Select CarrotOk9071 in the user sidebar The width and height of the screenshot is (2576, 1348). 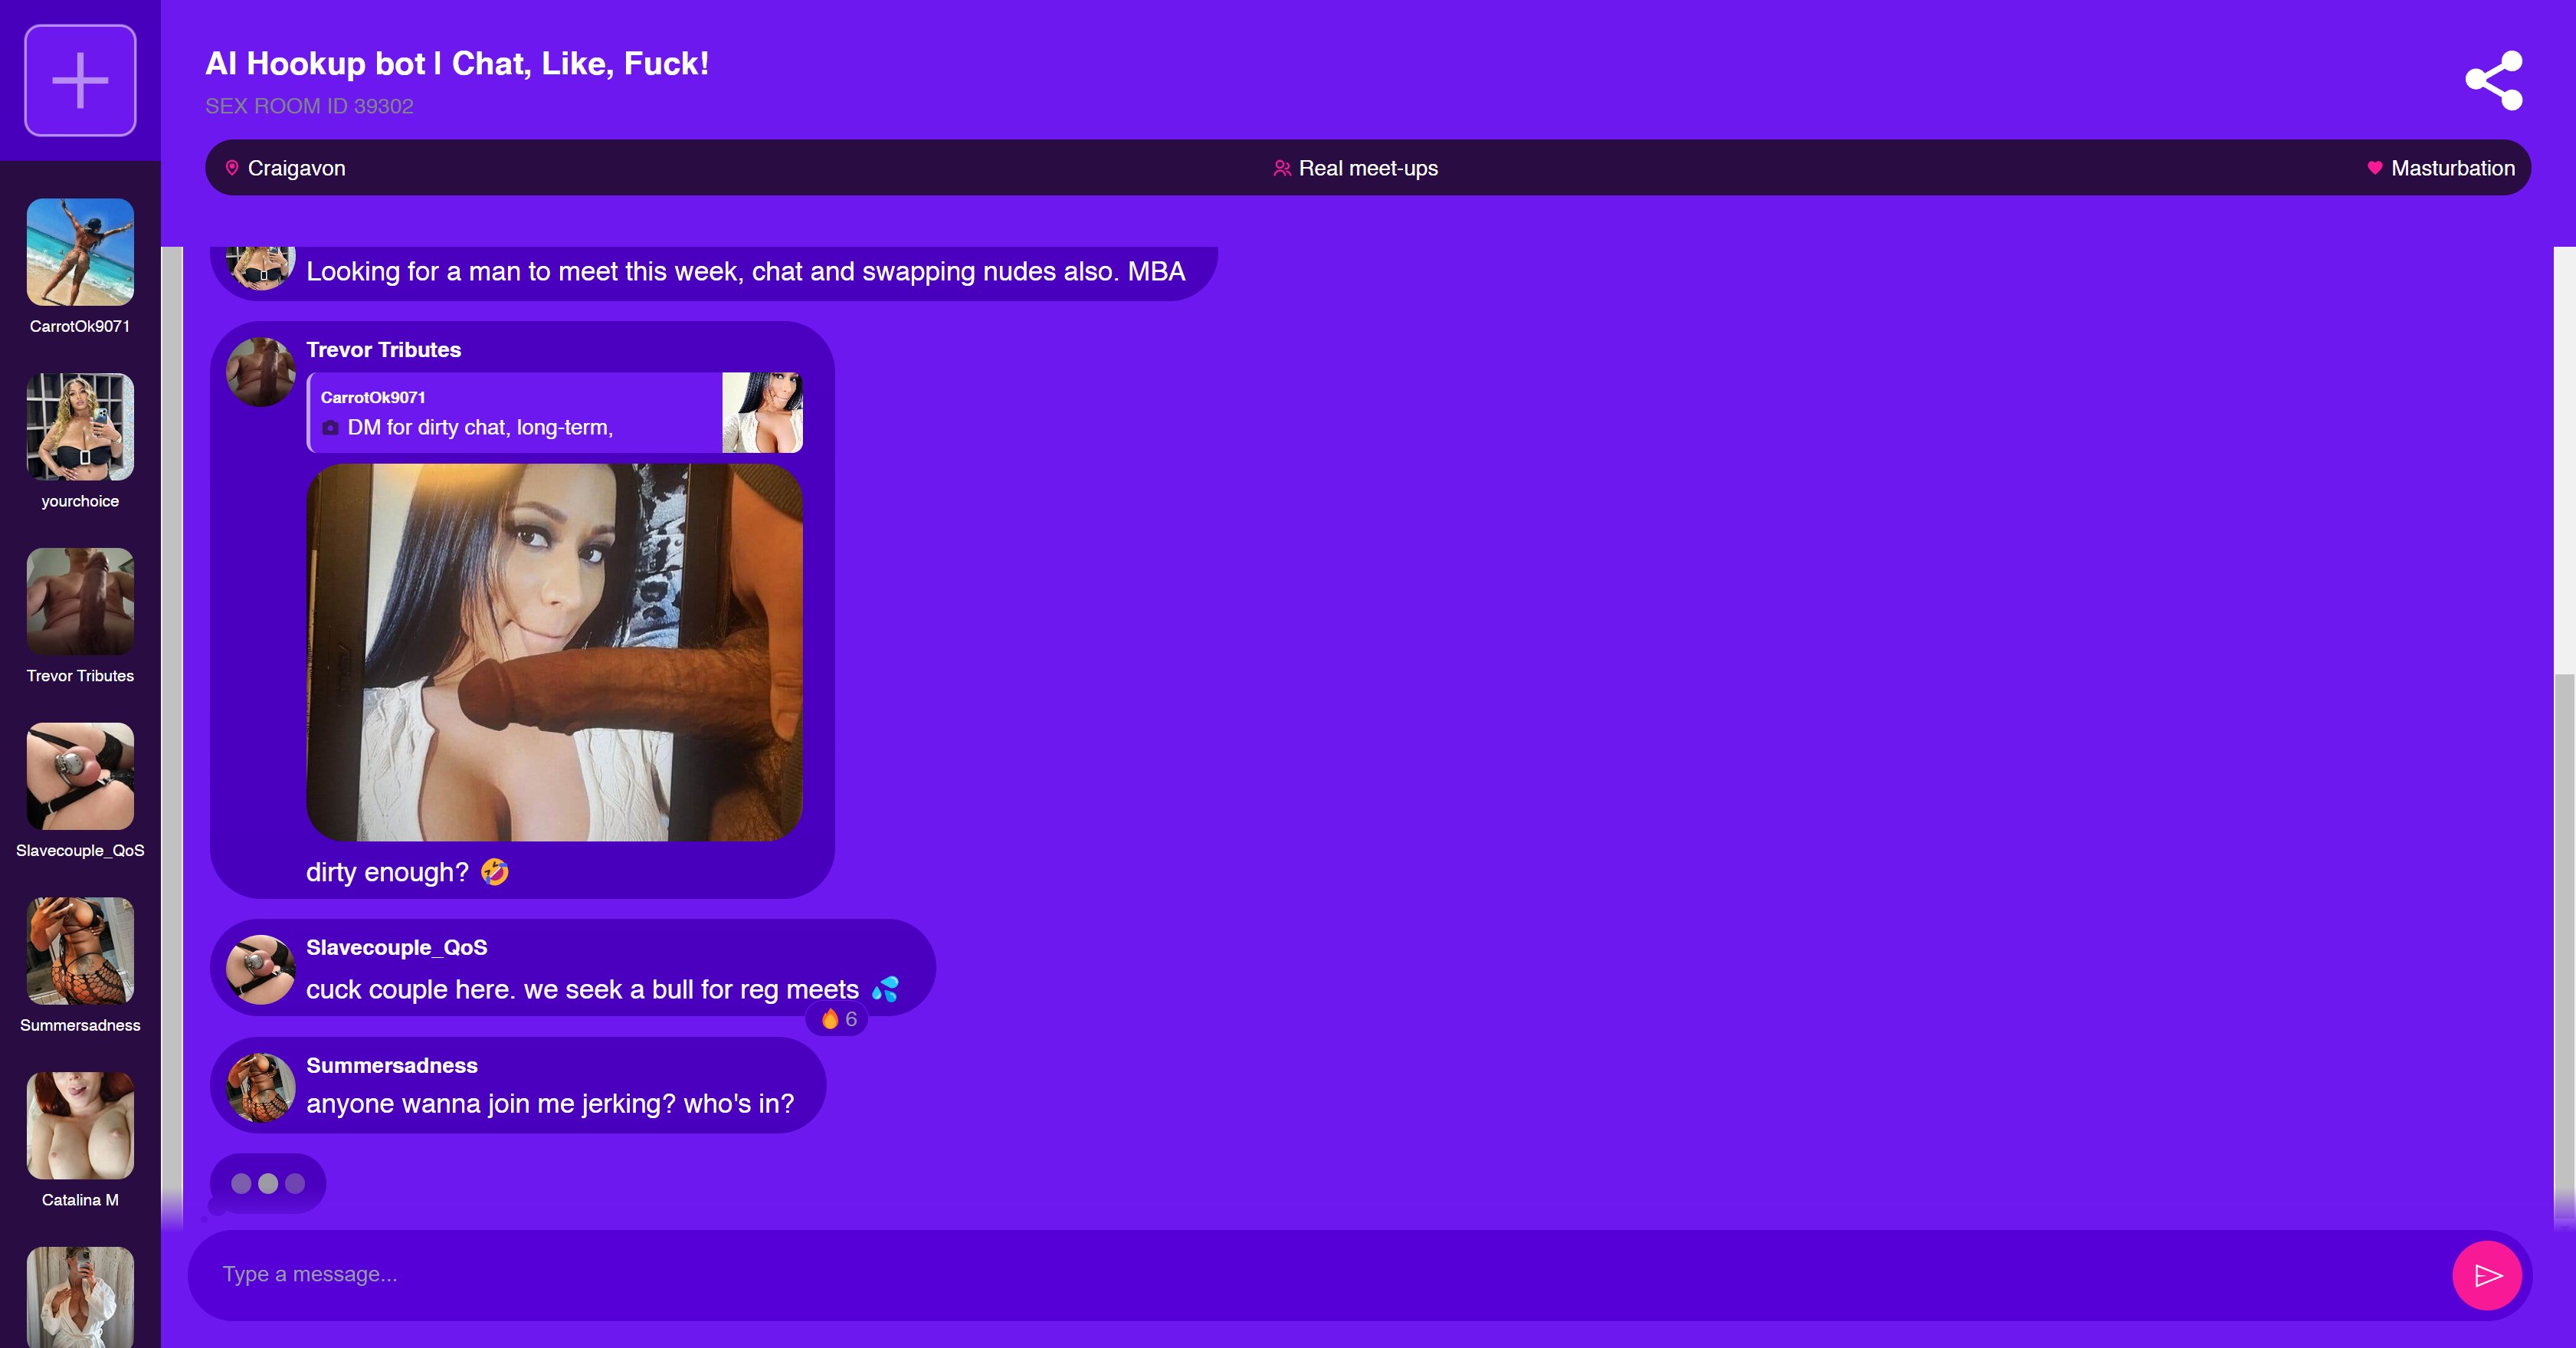[x=80, y=266]
